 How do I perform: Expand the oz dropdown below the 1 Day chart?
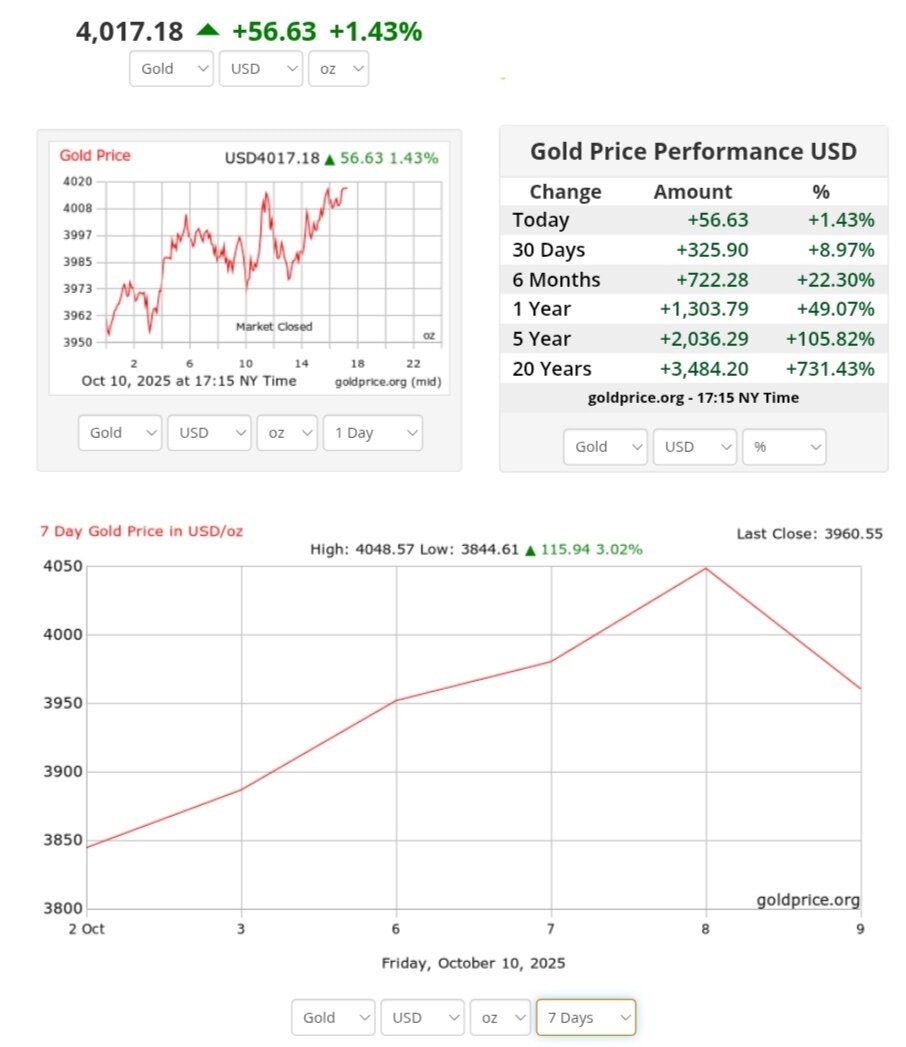tap(286, 433)
